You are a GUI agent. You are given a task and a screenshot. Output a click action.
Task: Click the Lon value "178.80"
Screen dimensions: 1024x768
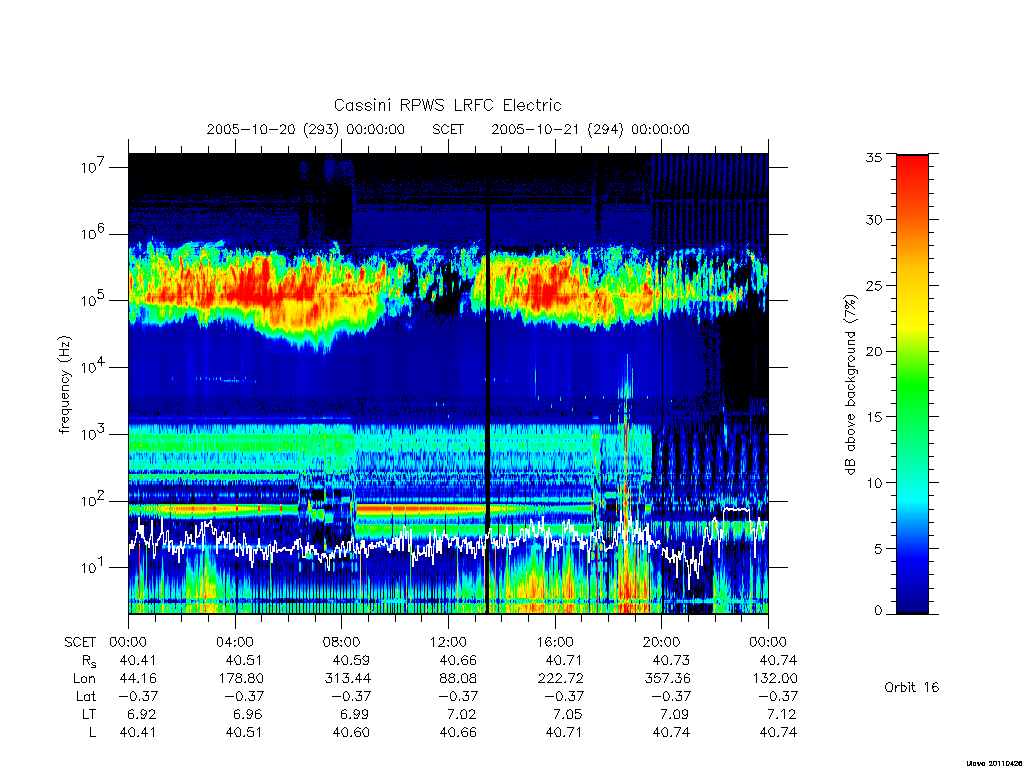point(240,679)
